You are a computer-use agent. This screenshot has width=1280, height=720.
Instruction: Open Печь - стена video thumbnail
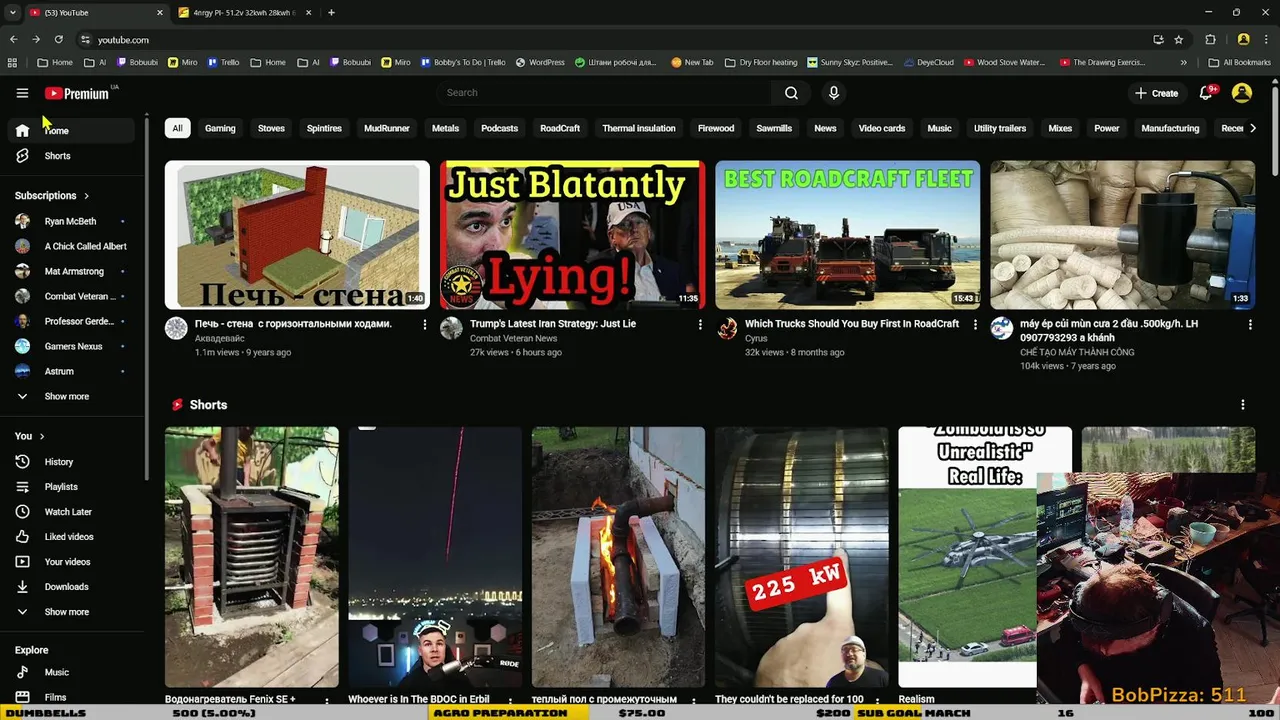[297, 235]
